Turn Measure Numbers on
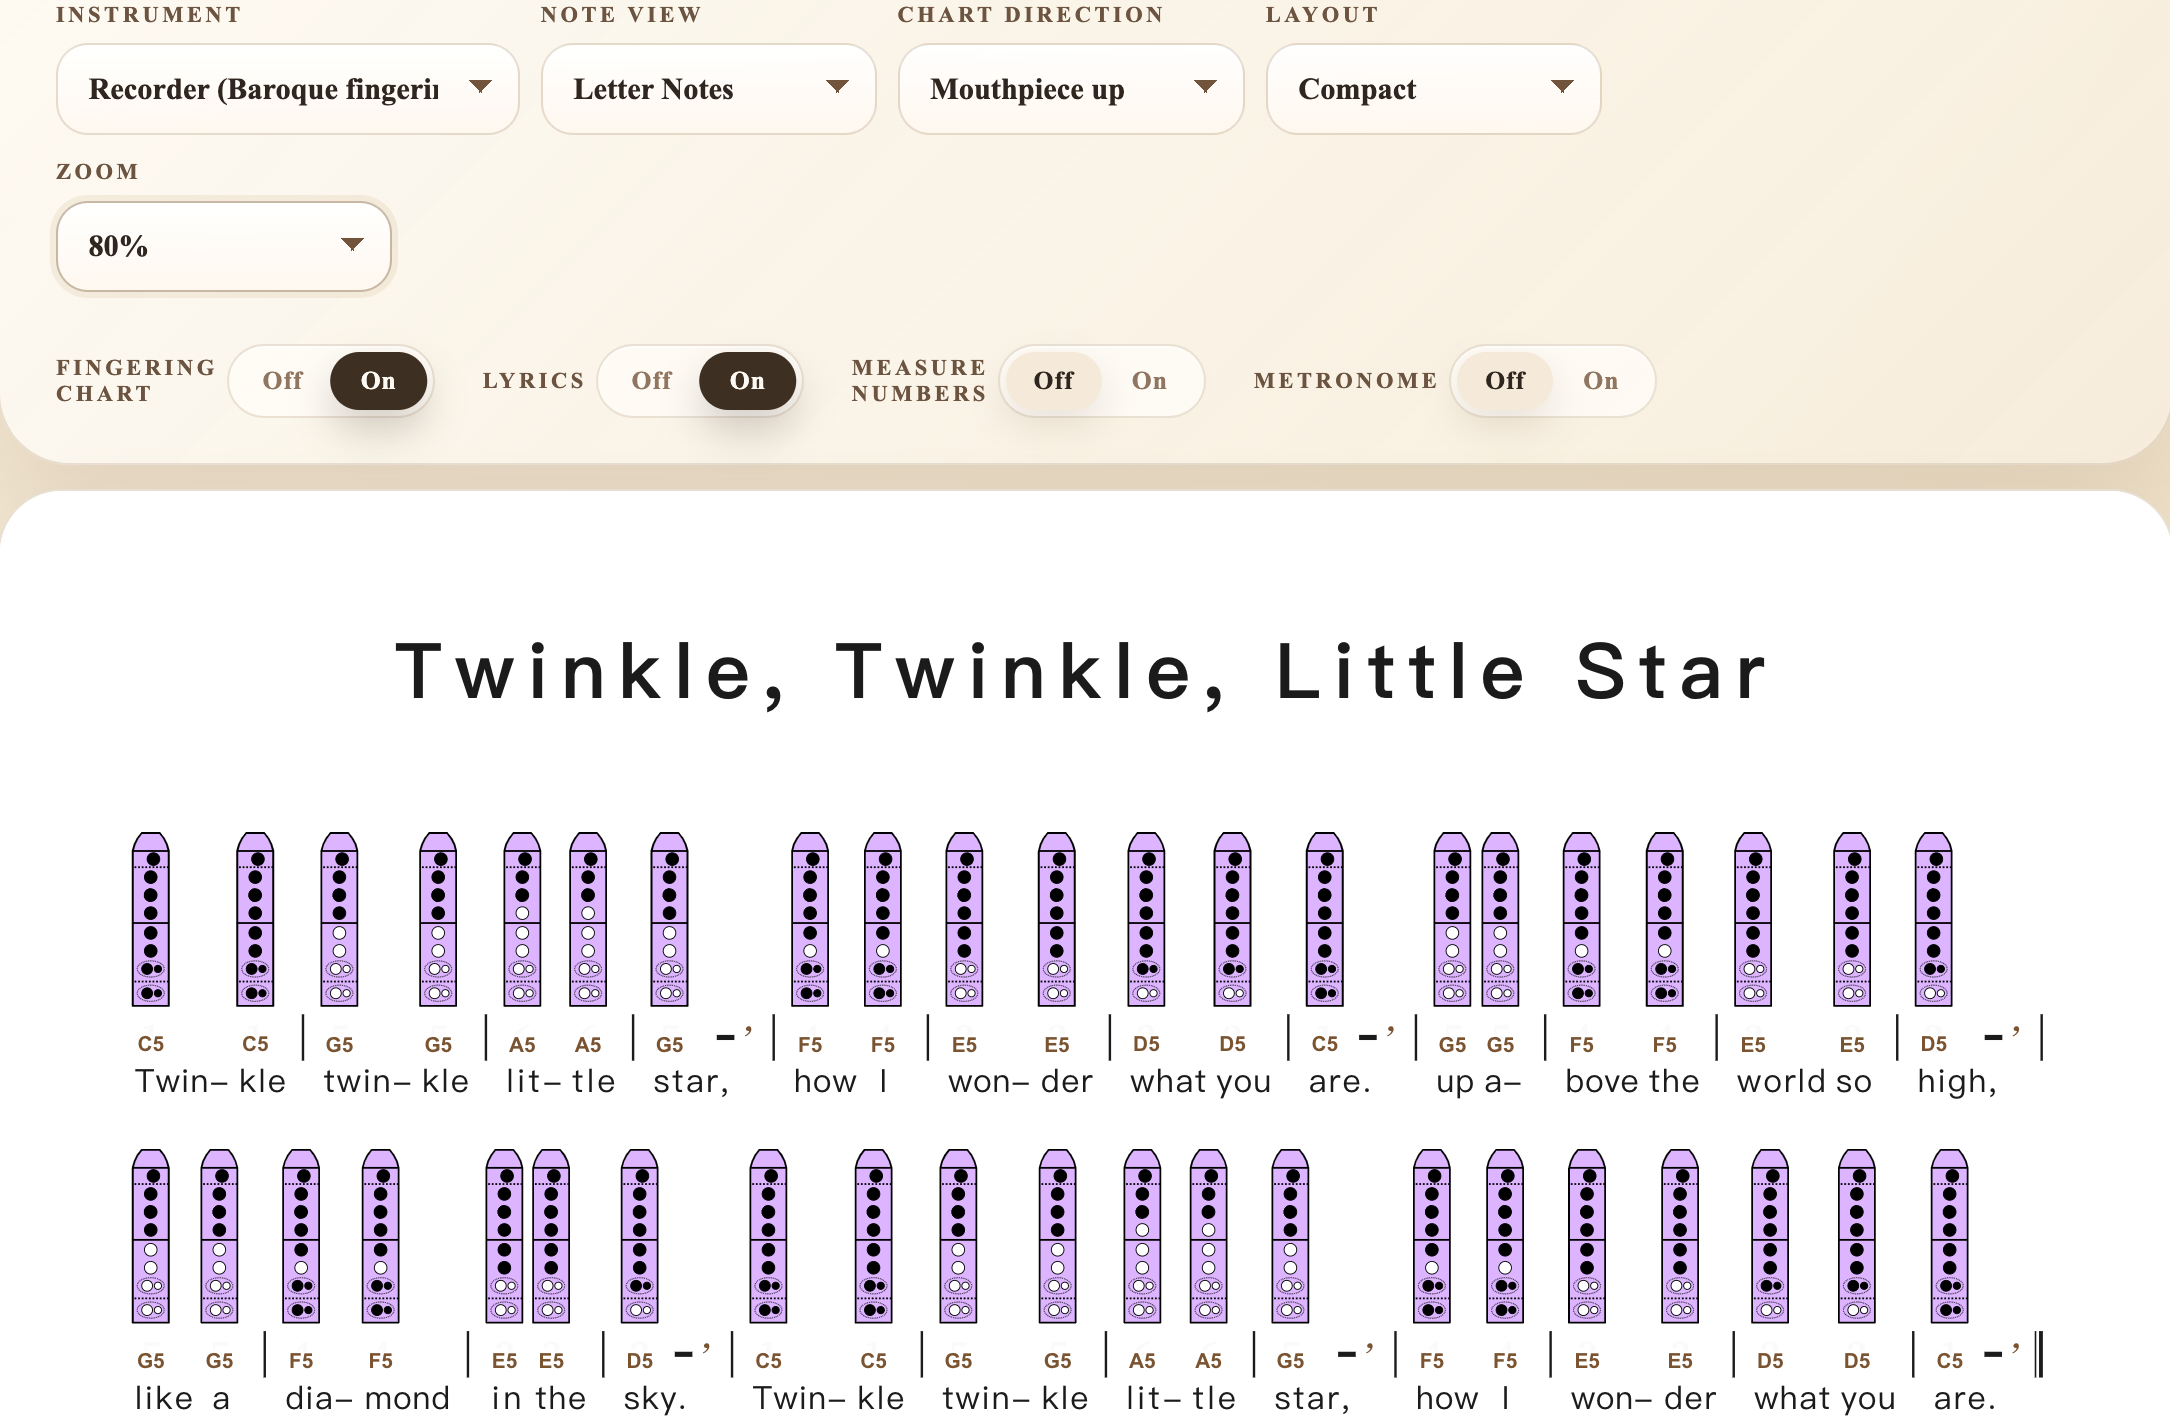Image resolution: width=2170 pixels, height=1422 pixels. [x=1149, y=381]
